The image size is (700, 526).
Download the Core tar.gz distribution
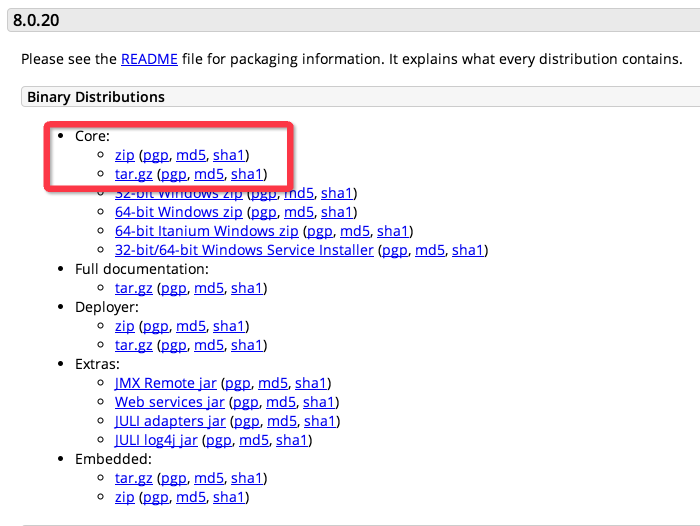(134, 174)
